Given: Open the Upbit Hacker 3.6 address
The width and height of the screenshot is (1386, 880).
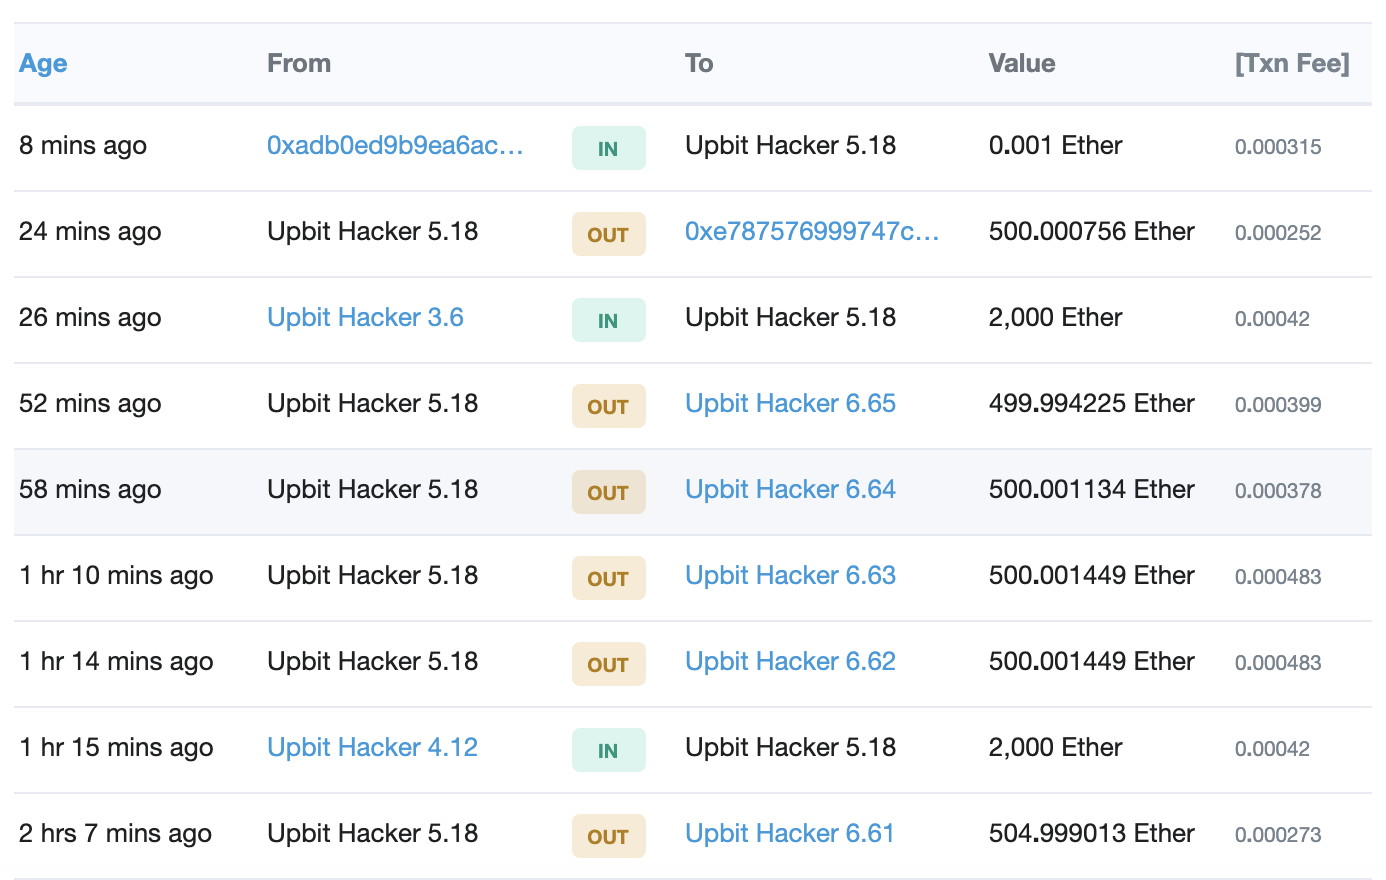Looking at the screenshot, I should pos(365,318).
